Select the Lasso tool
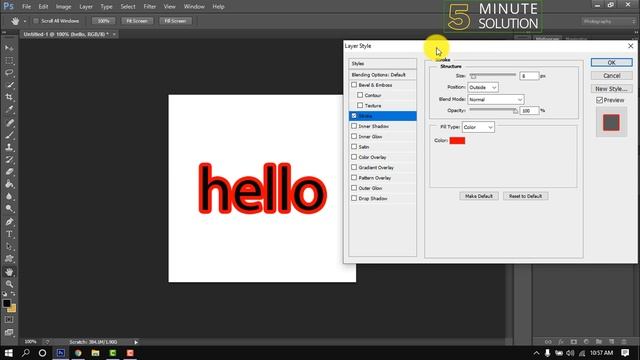This screenshot has width=640, height=360. point(9,73)
